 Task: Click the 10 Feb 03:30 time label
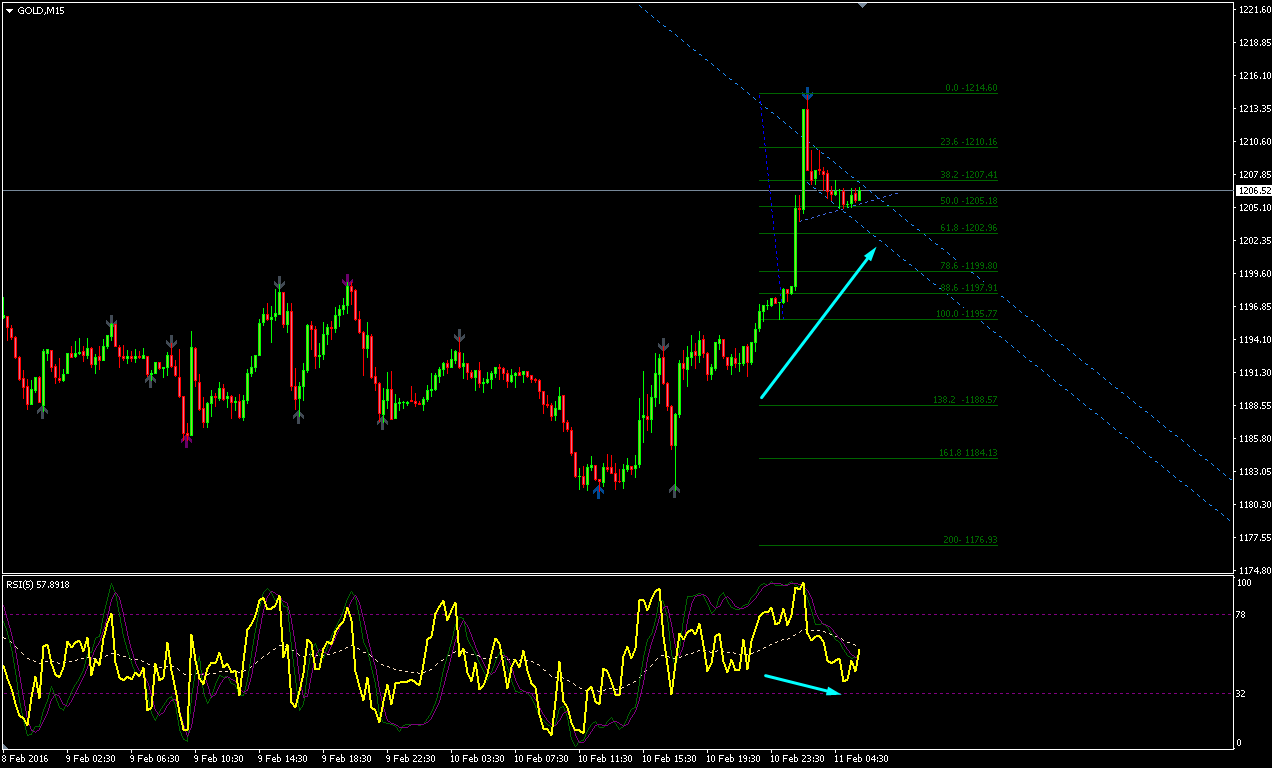477,758
